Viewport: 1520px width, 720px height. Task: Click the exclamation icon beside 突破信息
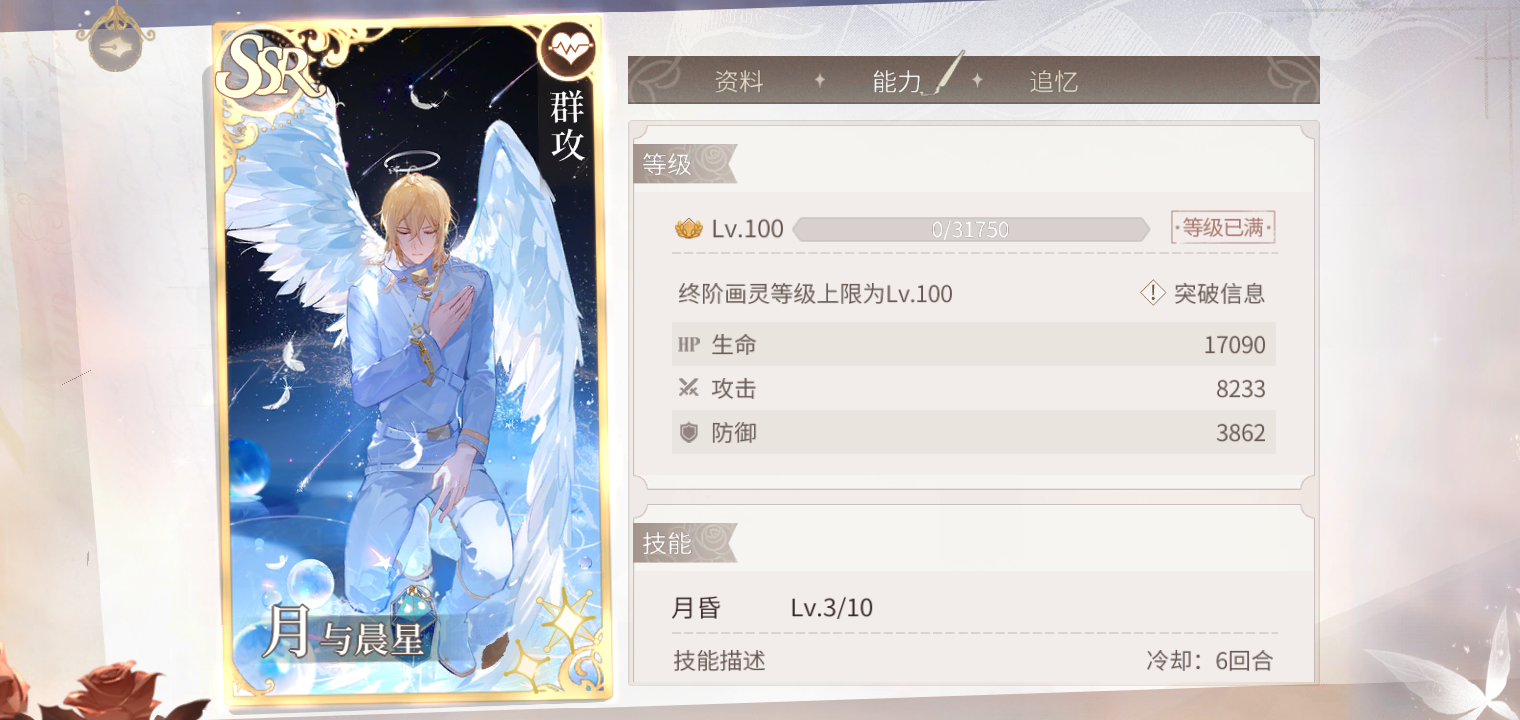tap(1153, 293)
